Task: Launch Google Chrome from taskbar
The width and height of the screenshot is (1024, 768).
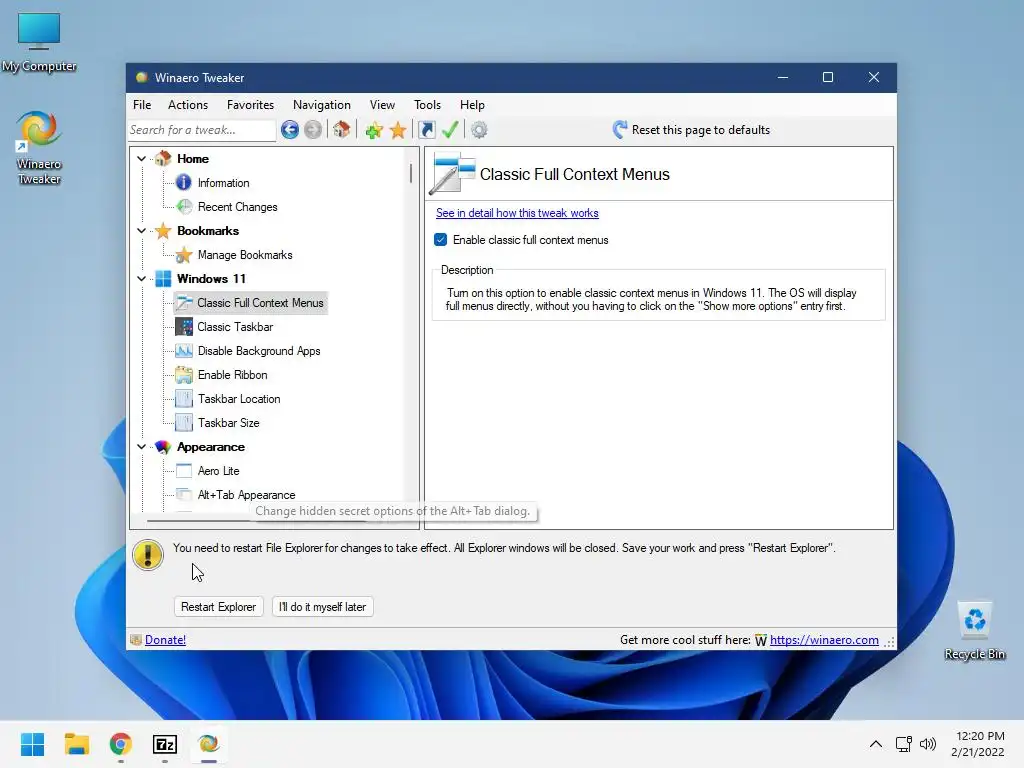Action: (121, 744)
